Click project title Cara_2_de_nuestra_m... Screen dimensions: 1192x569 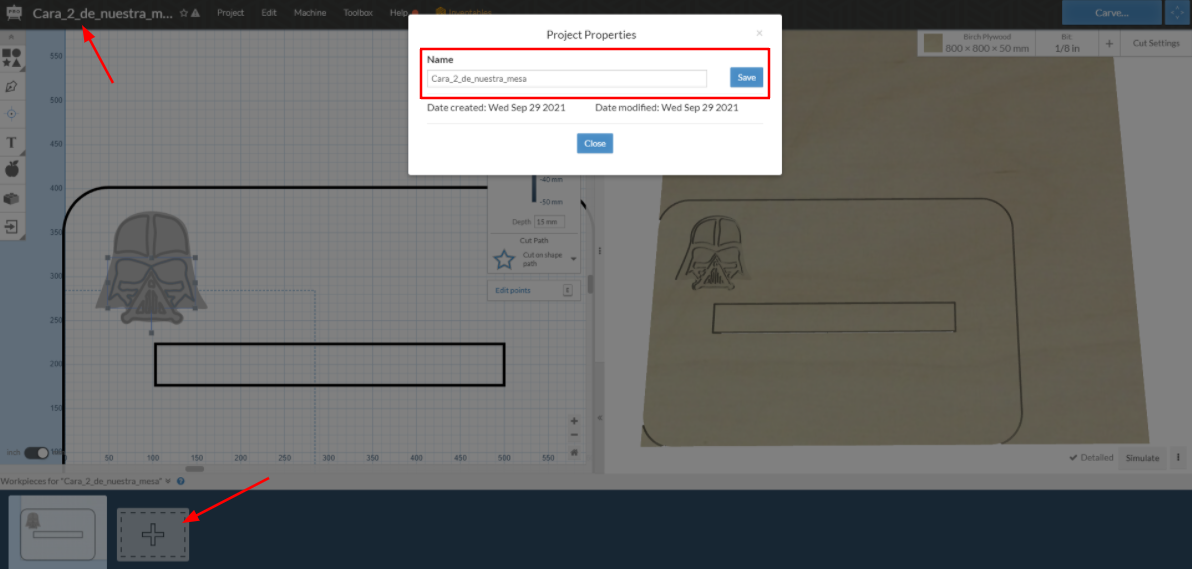tap(103, 13)
